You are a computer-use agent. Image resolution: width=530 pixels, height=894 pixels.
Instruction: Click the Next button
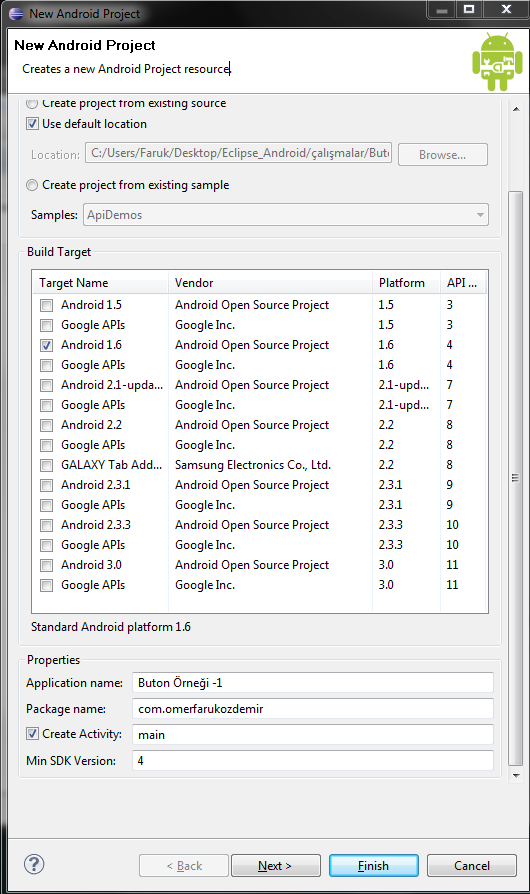[x=275, y=865]
